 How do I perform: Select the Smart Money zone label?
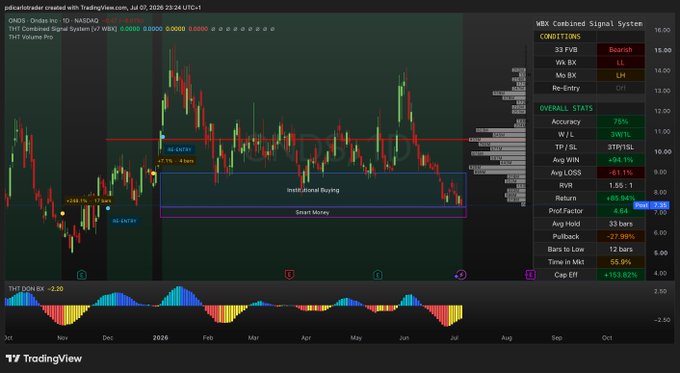click(313, 213)
